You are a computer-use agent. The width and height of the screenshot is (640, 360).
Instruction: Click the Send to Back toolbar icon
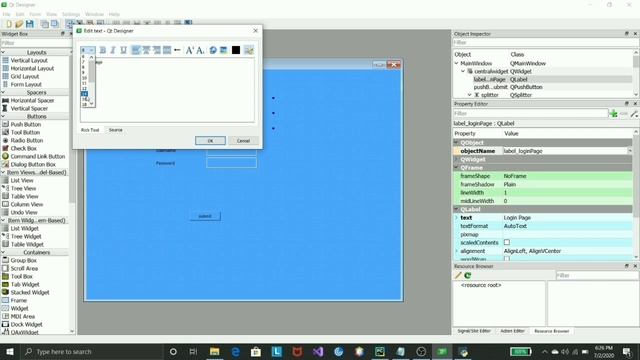tap(44, 24)
